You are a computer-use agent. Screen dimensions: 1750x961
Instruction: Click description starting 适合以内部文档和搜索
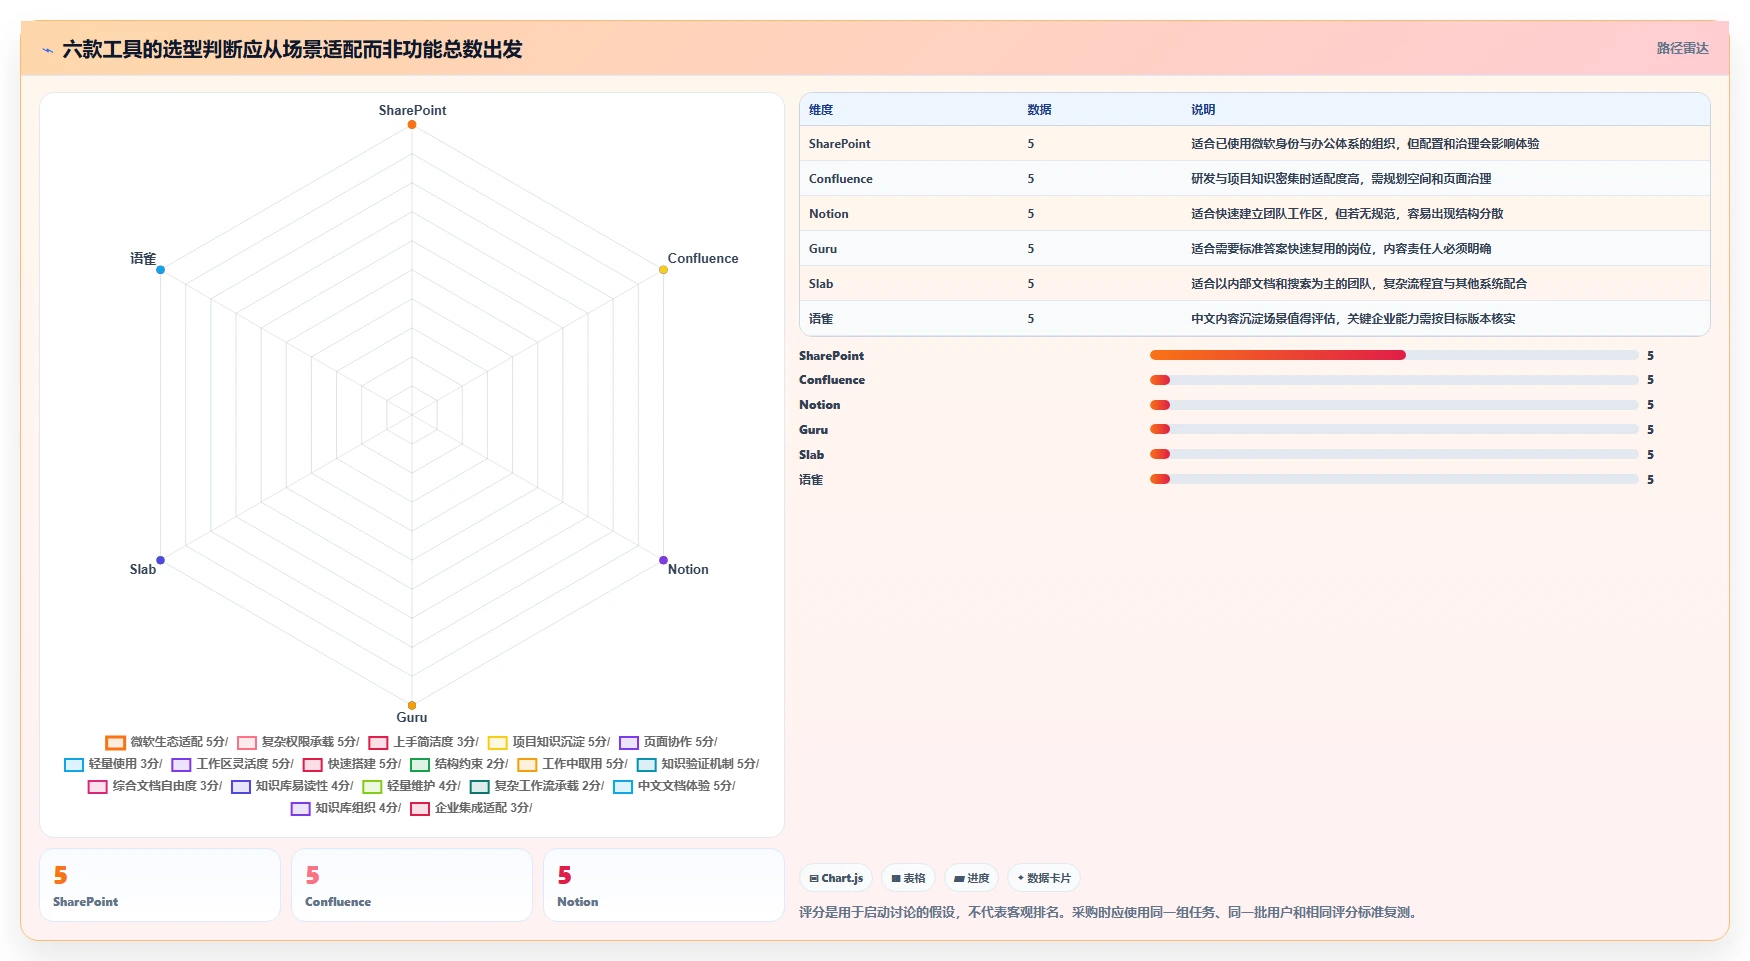pyautogui.click(x=1359, y=284)
